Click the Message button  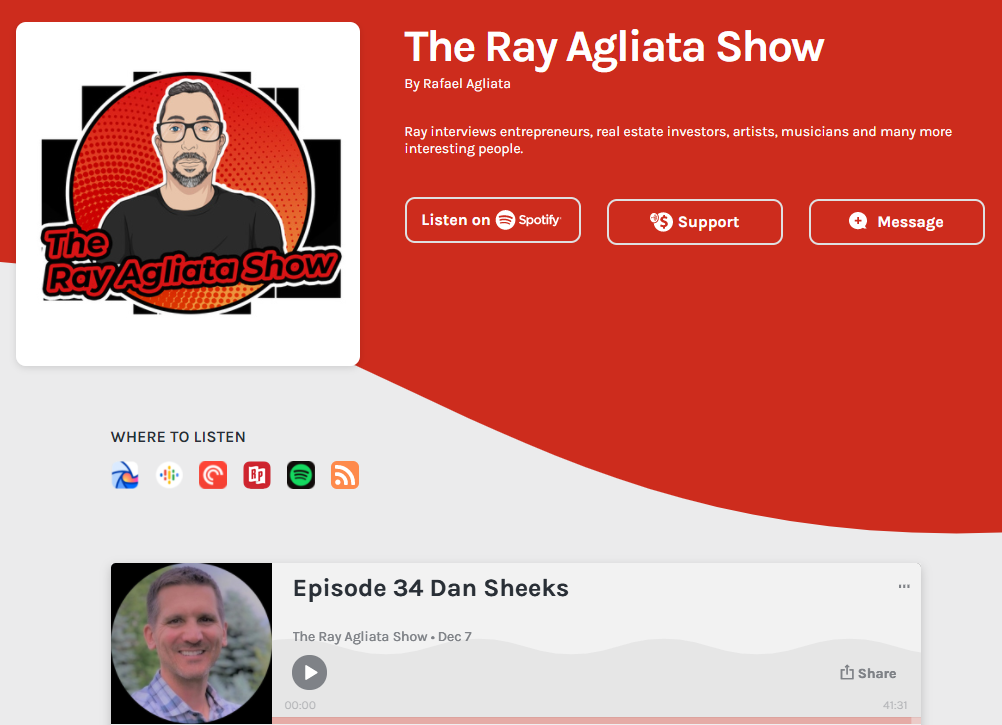click(x=897, y=222)
